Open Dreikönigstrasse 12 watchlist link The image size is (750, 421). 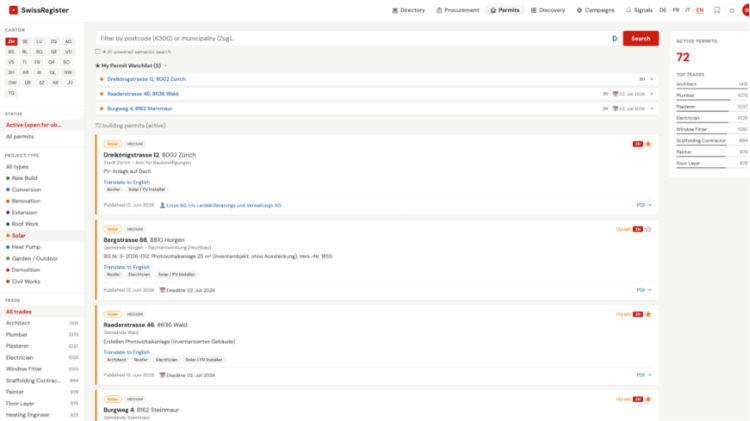[146, 79]
